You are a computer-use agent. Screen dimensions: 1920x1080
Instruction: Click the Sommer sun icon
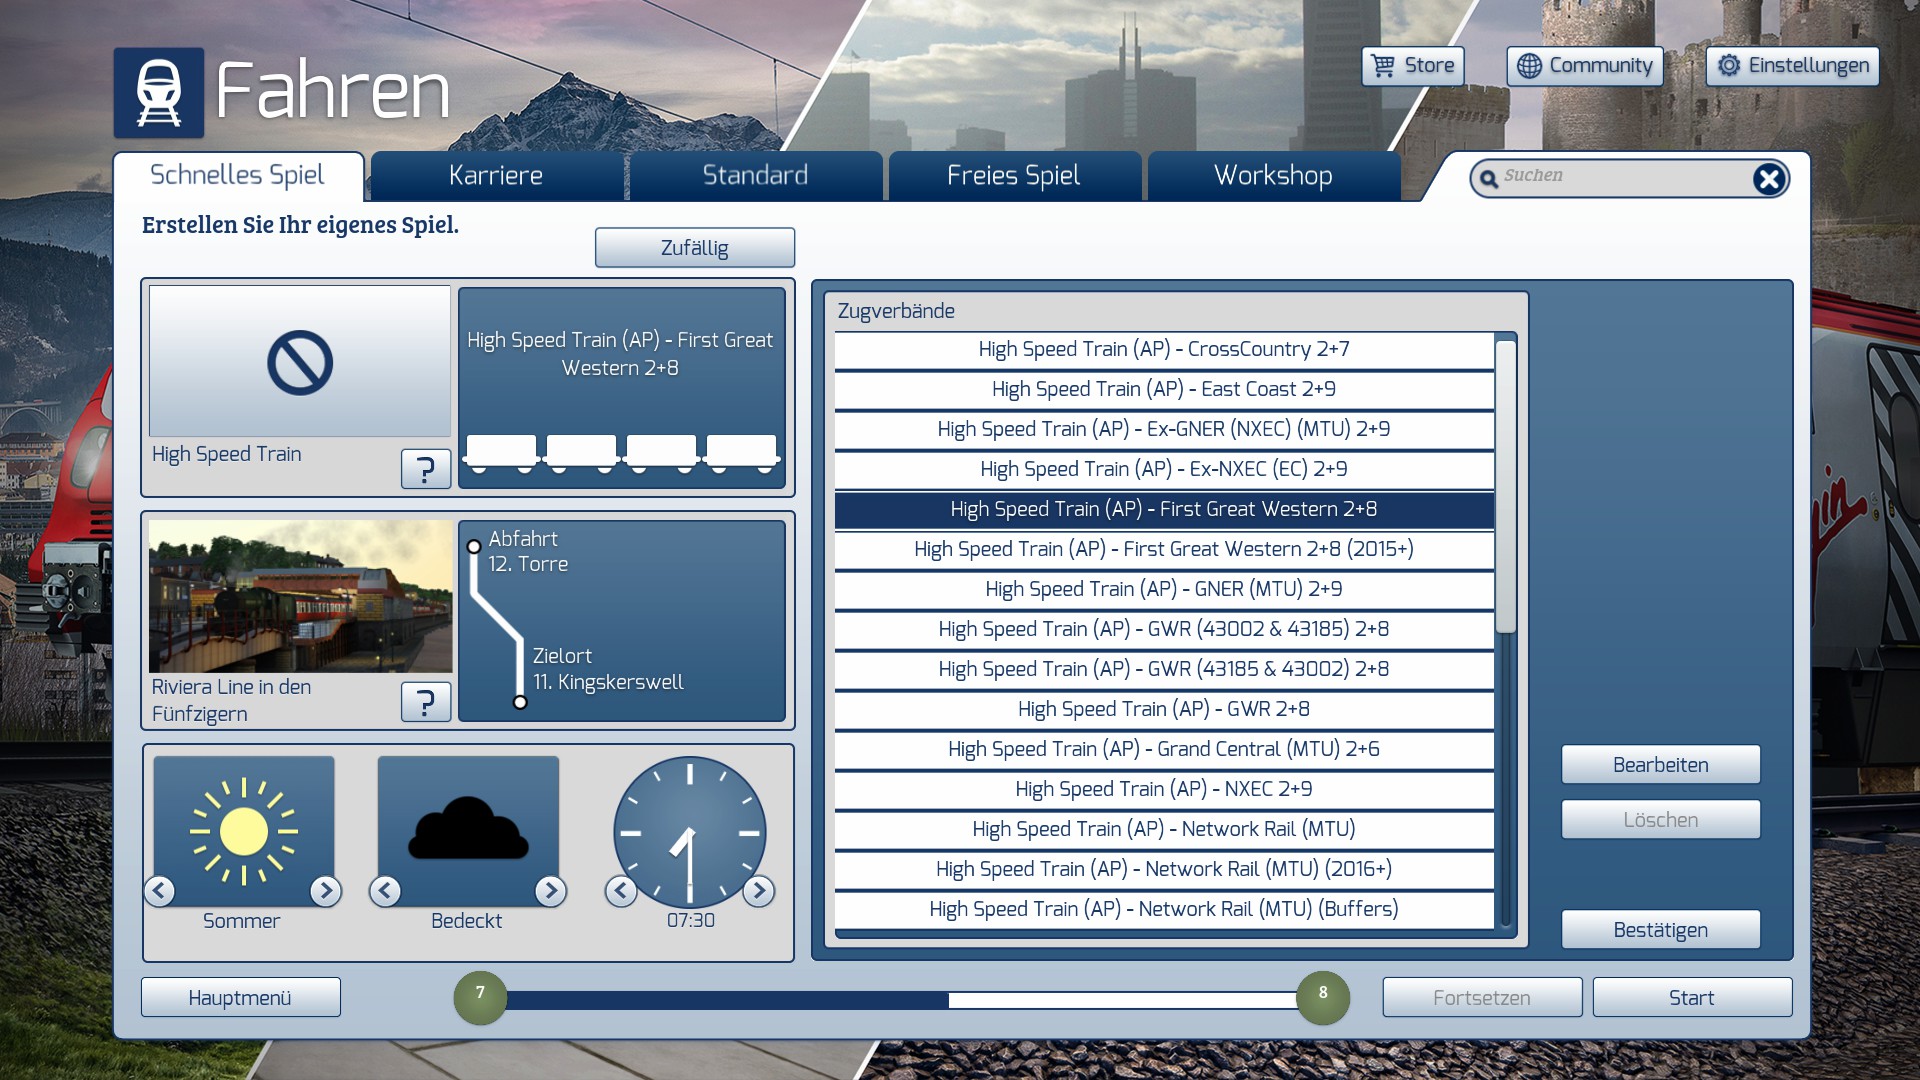tap(244, 831)
